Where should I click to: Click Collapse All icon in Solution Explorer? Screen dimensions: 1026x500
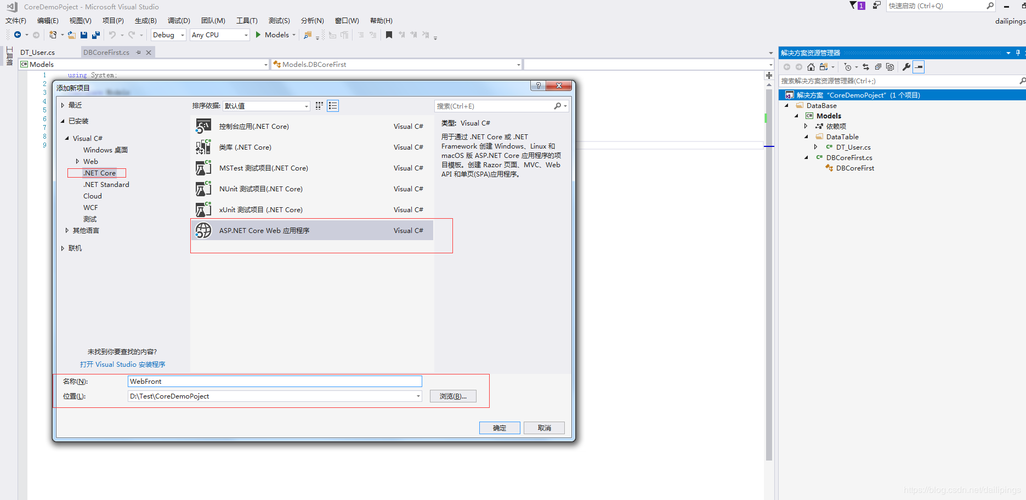(x=878, y=67)
